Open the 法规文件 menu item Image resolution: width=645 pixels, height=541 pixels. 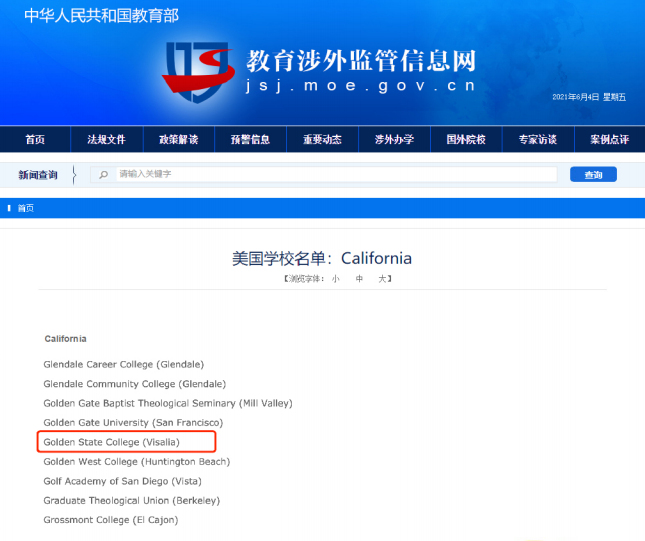click(x=106, y=139)
